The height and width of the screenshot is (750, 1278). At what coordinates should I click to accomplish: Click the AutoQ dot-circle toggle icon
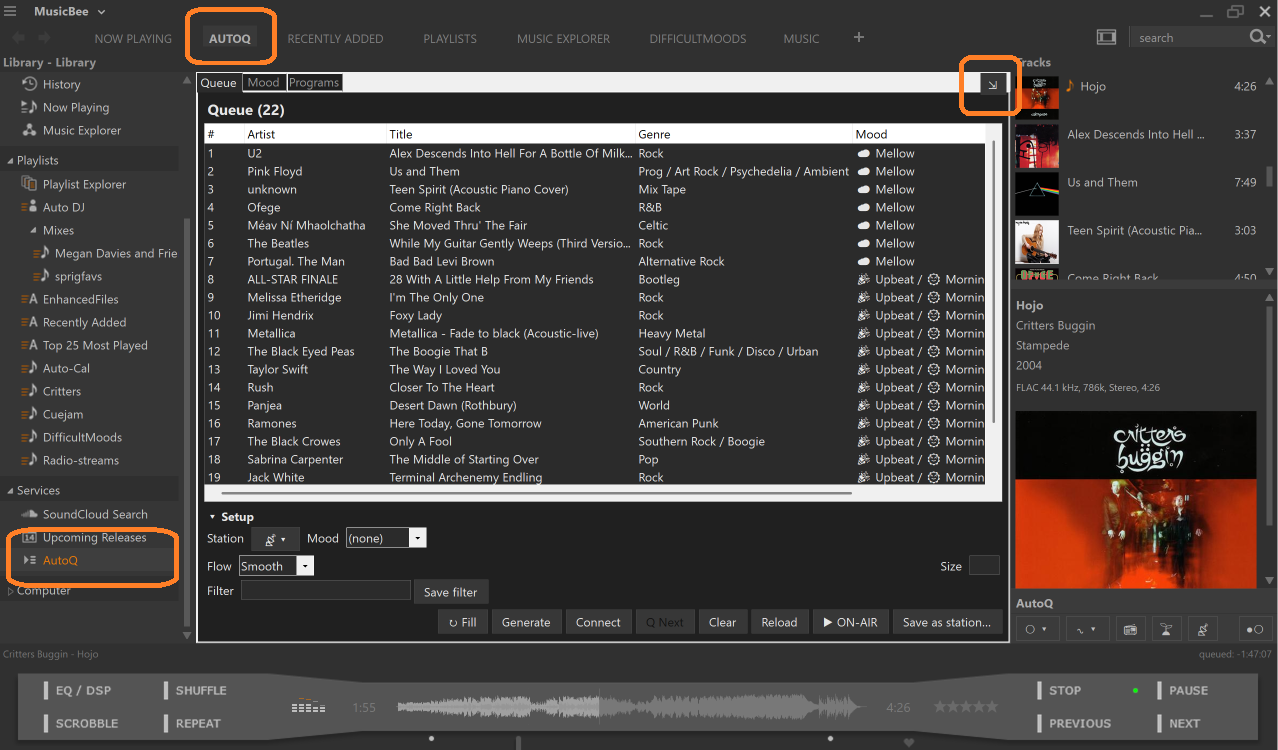(1252, 629)
